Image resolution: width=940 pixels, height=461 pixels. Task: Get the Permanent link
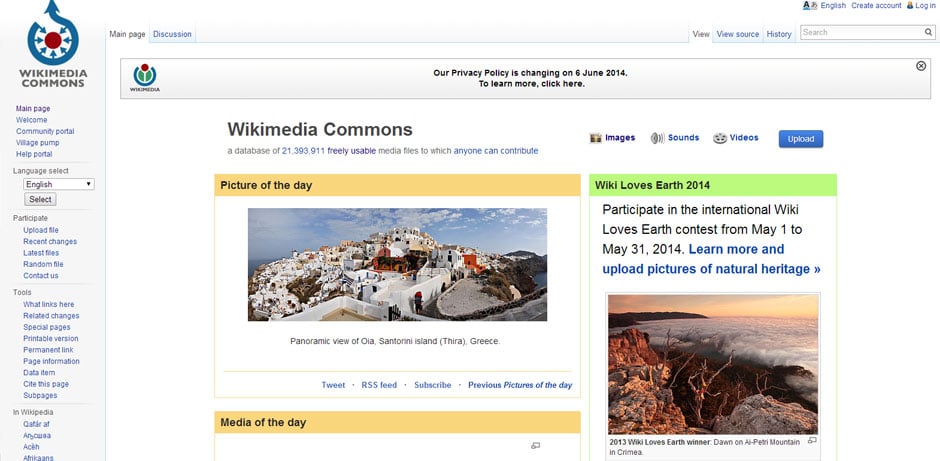48,350
